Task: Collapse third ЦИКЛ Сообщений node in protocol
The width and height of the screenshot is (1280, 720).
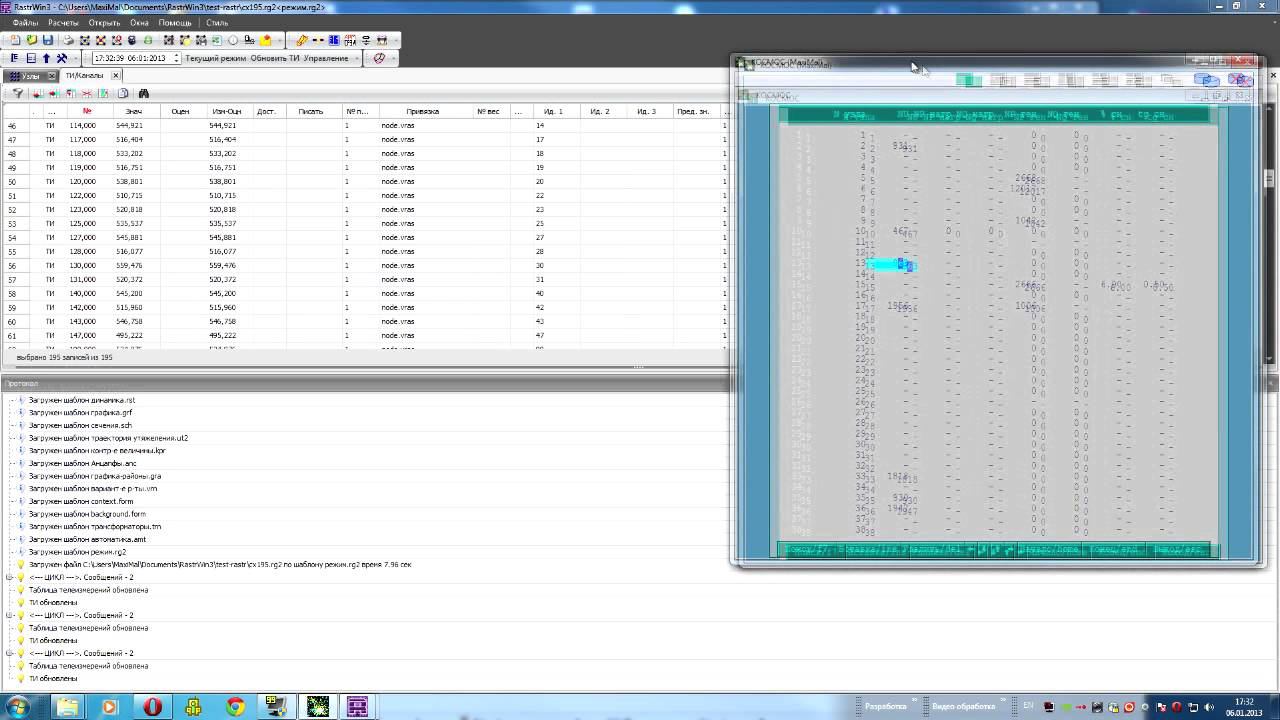Action: coord(9,653)
